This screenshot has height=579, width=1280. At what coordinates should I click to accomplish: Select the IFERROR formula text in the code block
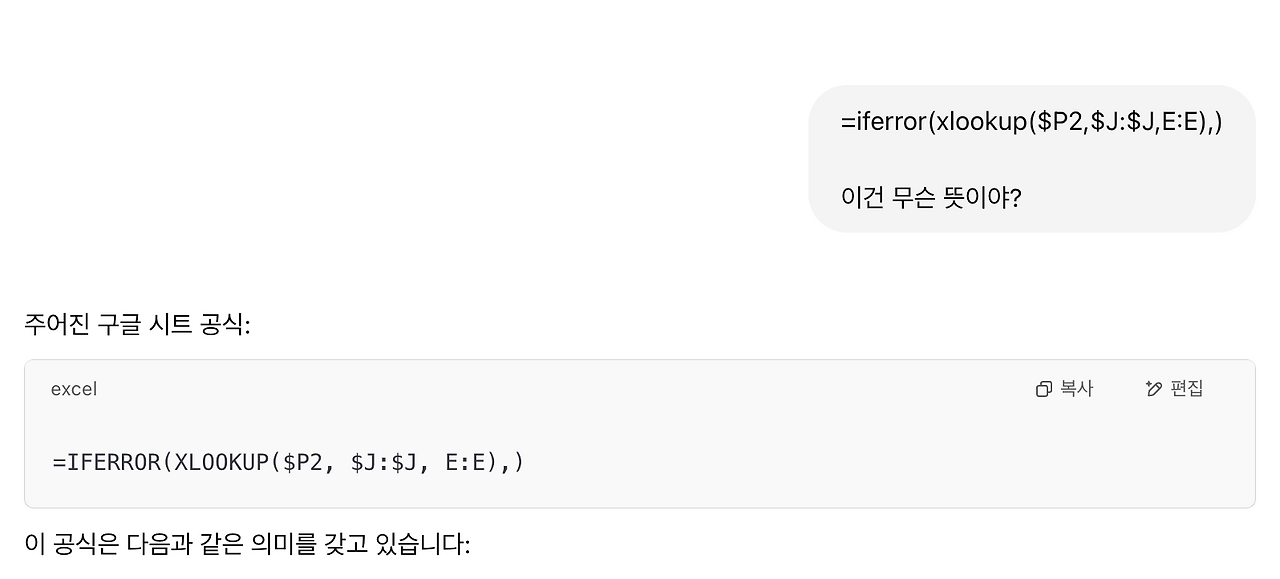[x=286, y=462]
